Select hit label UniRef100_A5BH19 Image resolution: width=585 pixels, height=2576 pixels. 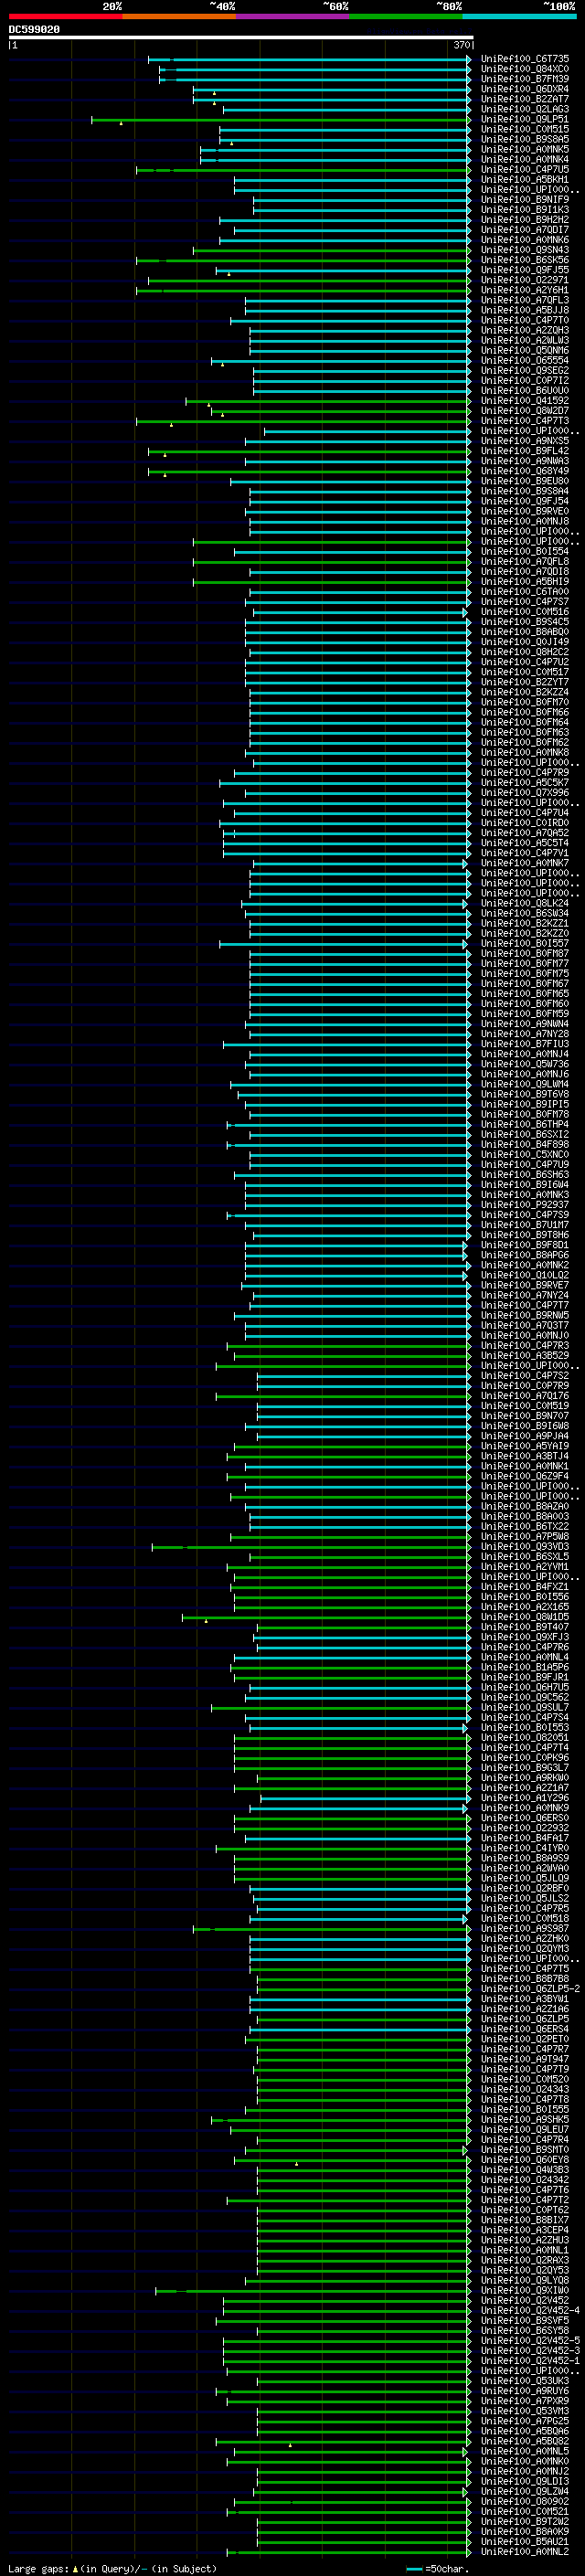[x=524, y=582]
